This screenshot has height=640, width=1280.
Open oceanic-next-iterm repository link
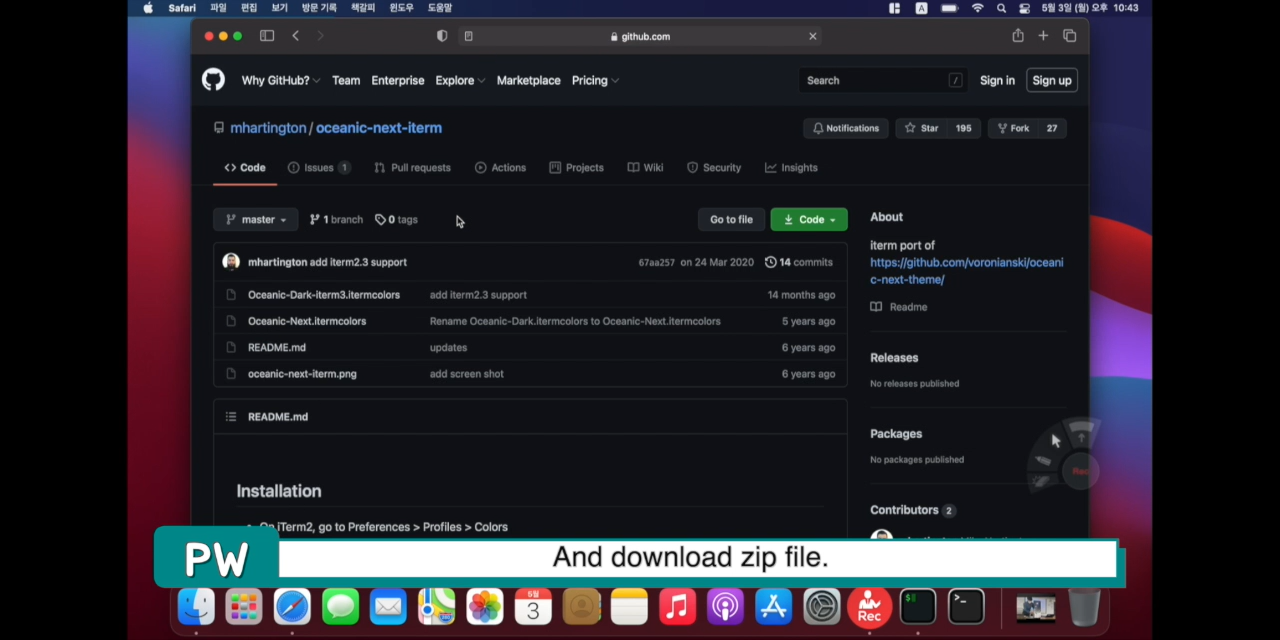[379, 128]
